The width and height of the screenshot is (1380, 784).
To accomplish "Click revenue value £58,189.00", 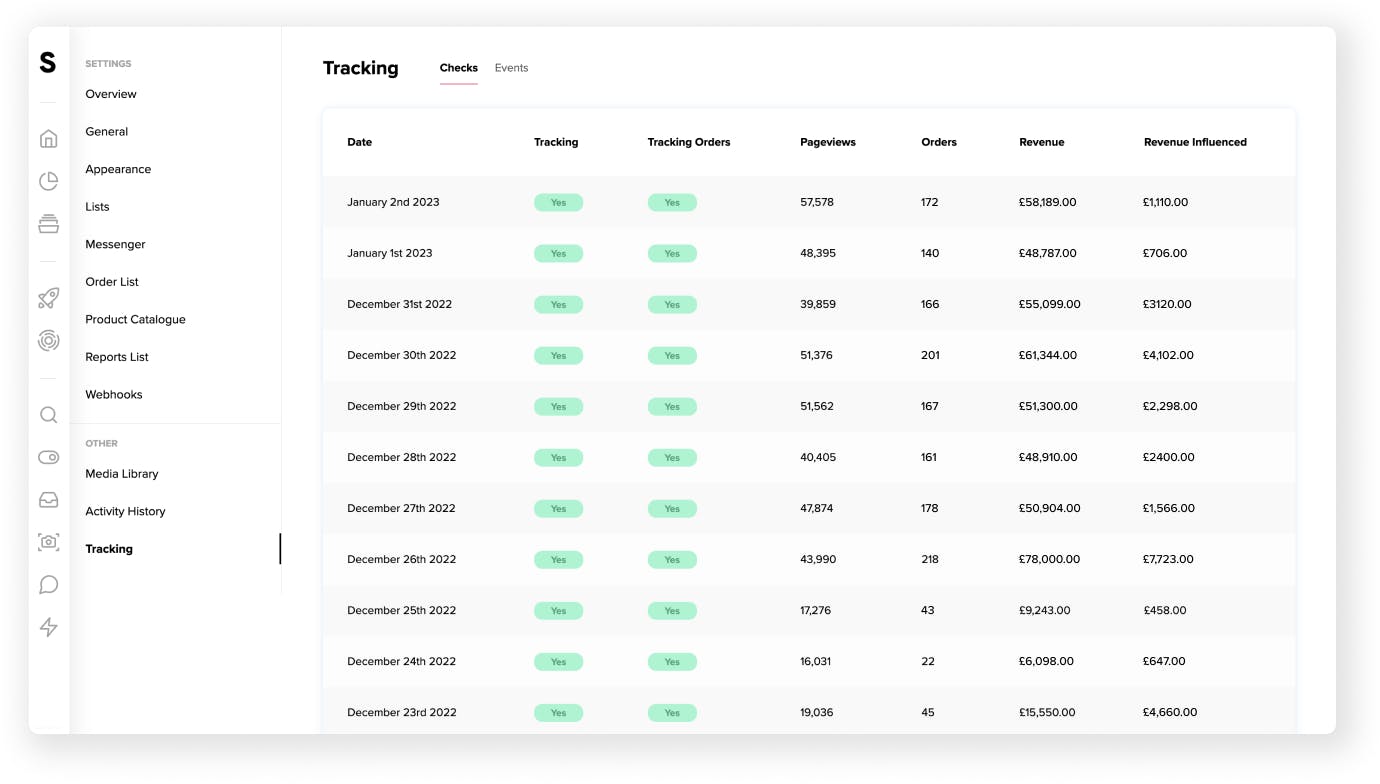I will (1048, 202).
